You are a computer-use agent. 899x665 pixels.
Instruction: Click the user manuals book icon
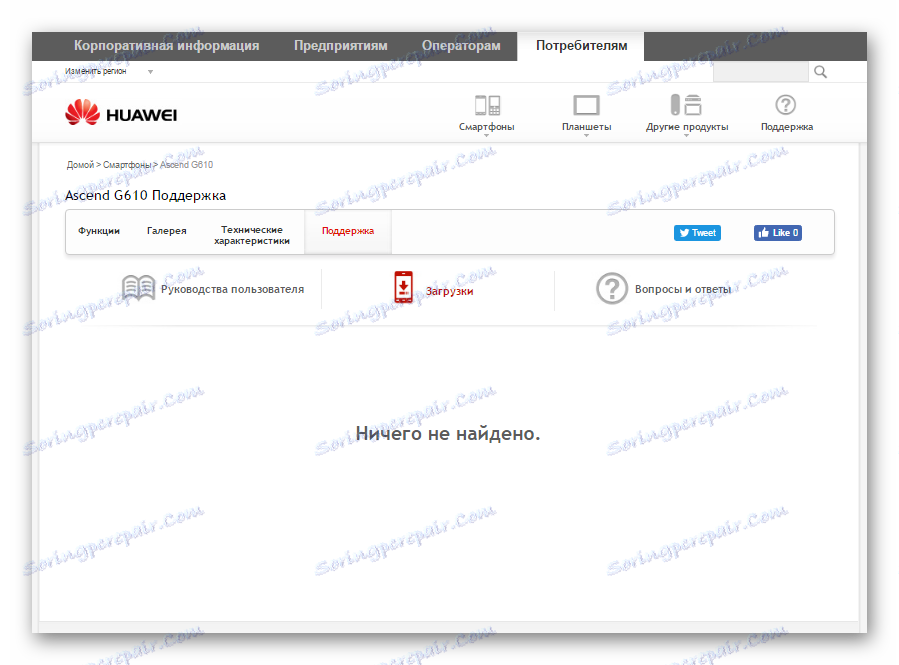point(138,288)
